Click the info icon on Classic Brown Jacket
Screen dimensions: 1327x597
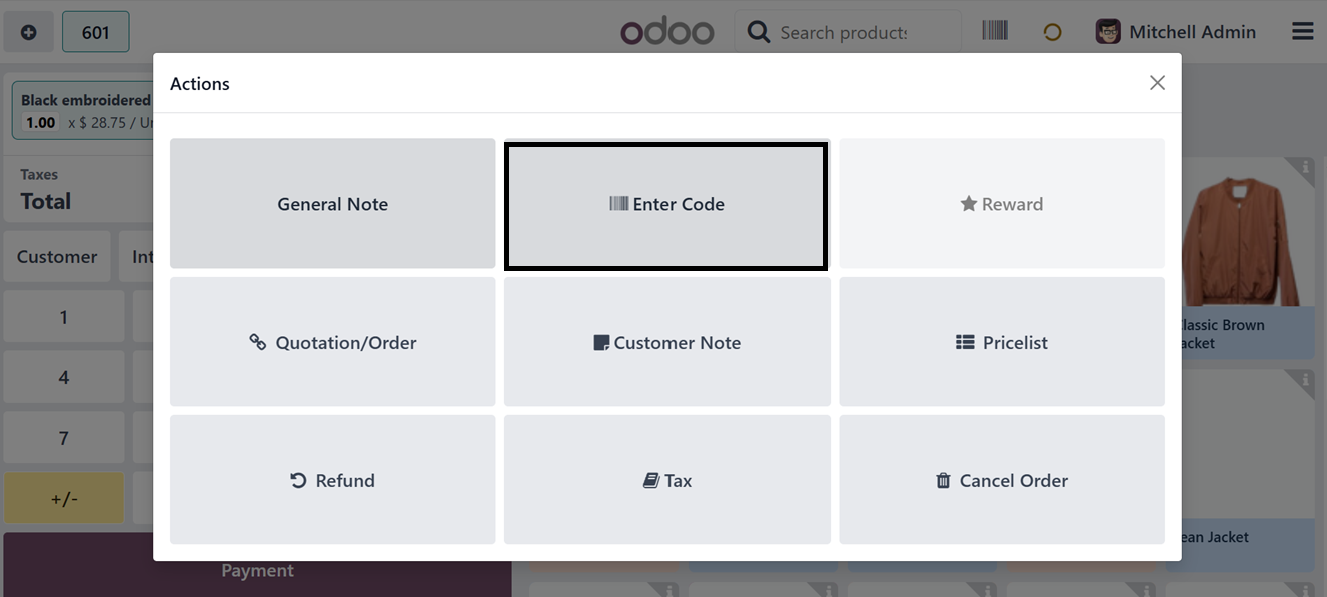point(1304,166)
